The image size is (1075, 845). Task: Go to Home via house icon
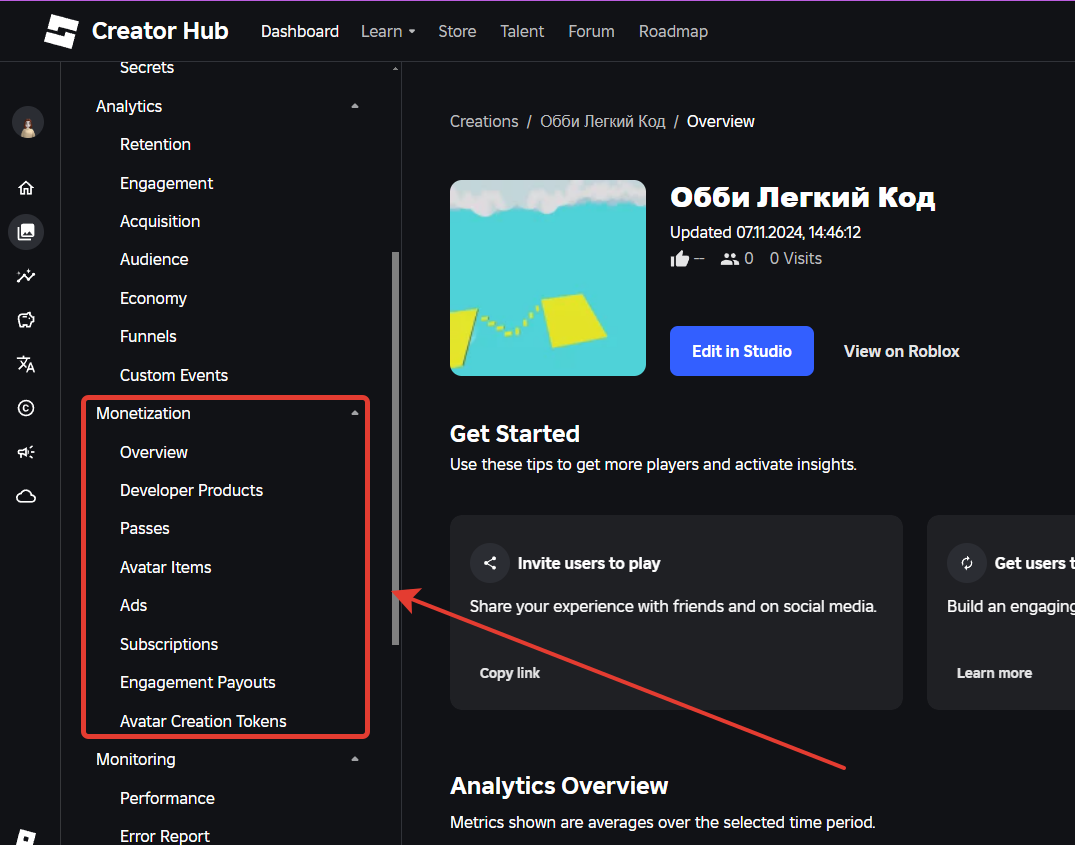click(x=26, y=188)
